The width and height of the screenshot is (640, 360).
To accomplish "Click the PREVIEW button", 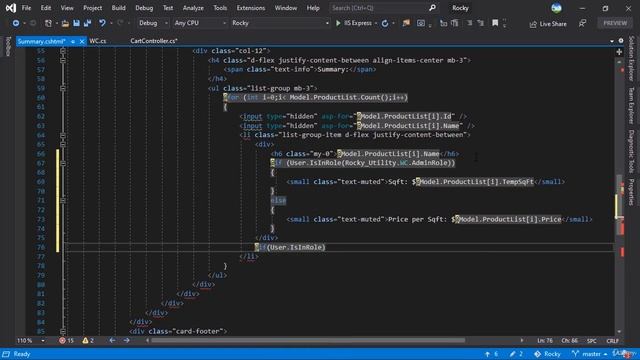I will pos(615,23).
